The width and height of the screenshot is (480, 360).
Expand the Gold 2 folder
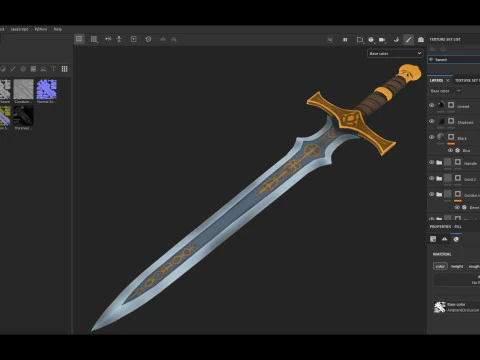click(x=439, y=179)
